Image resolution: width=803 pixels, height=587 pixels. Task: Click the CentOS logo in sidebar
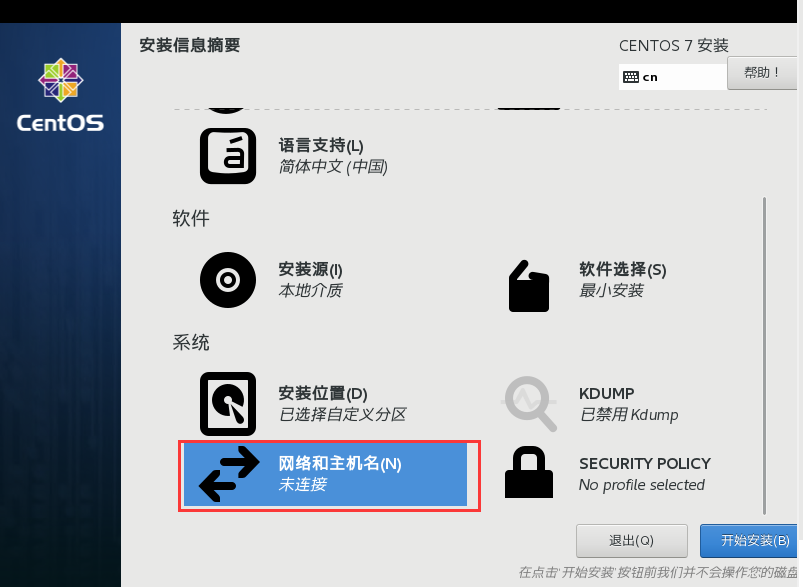click(60, 95)
